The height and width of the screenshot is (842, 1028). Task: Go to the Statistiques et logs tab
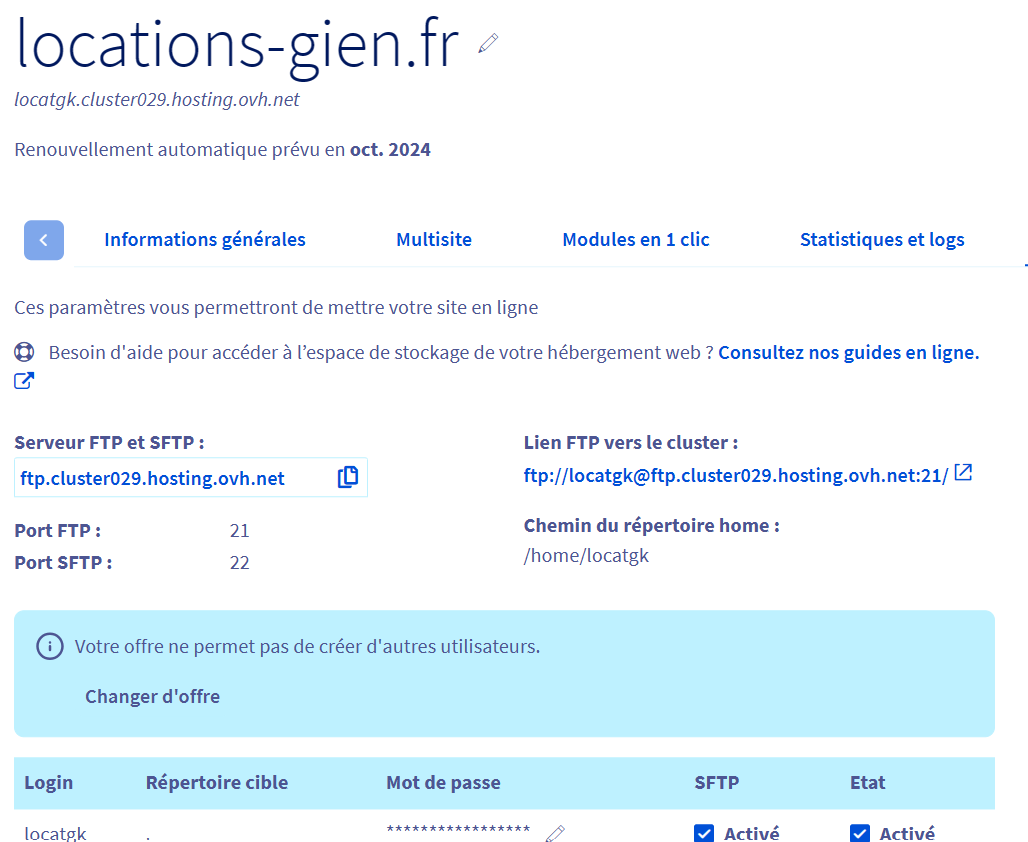[x=882, y=240]
